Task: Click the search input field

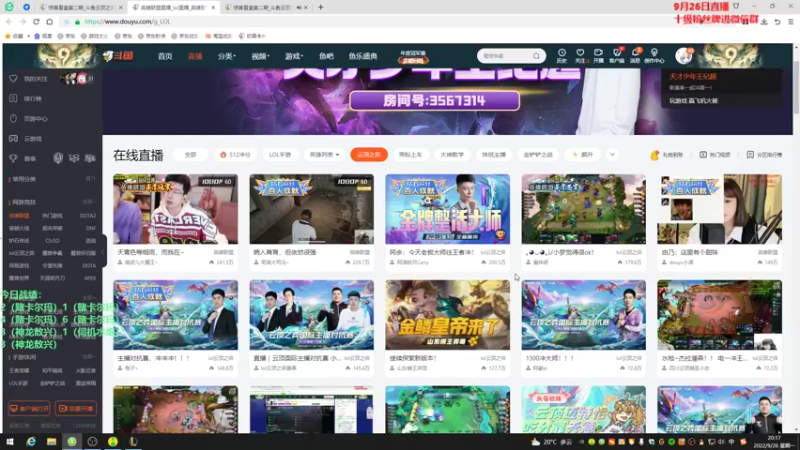Action: 504,56
